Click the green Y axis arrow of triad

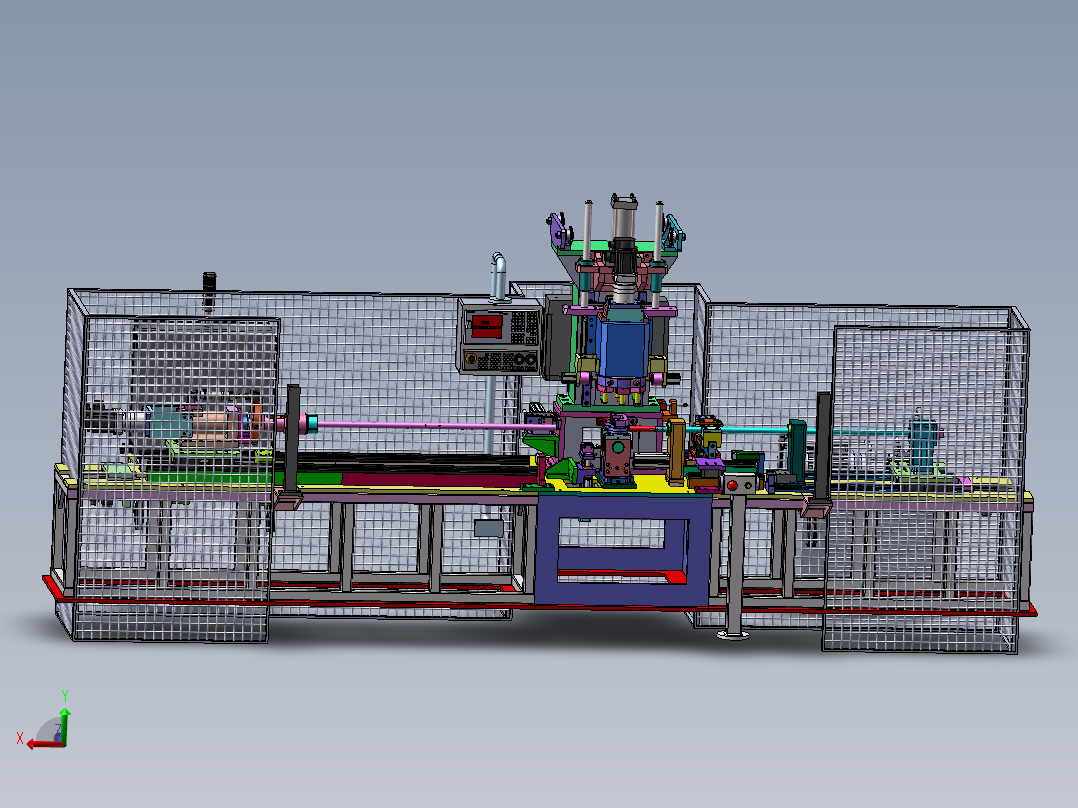point(64,726)
